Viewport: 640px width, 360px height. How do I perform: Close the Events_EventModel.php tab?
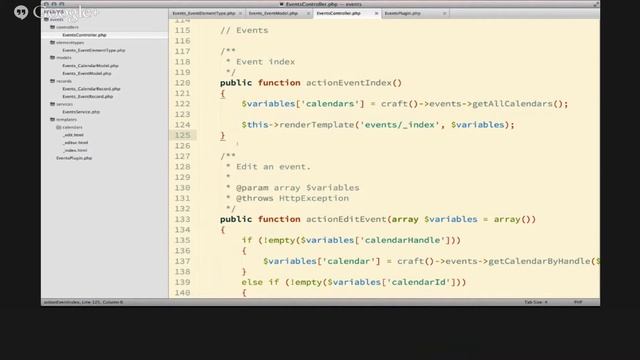click(308, 13)
